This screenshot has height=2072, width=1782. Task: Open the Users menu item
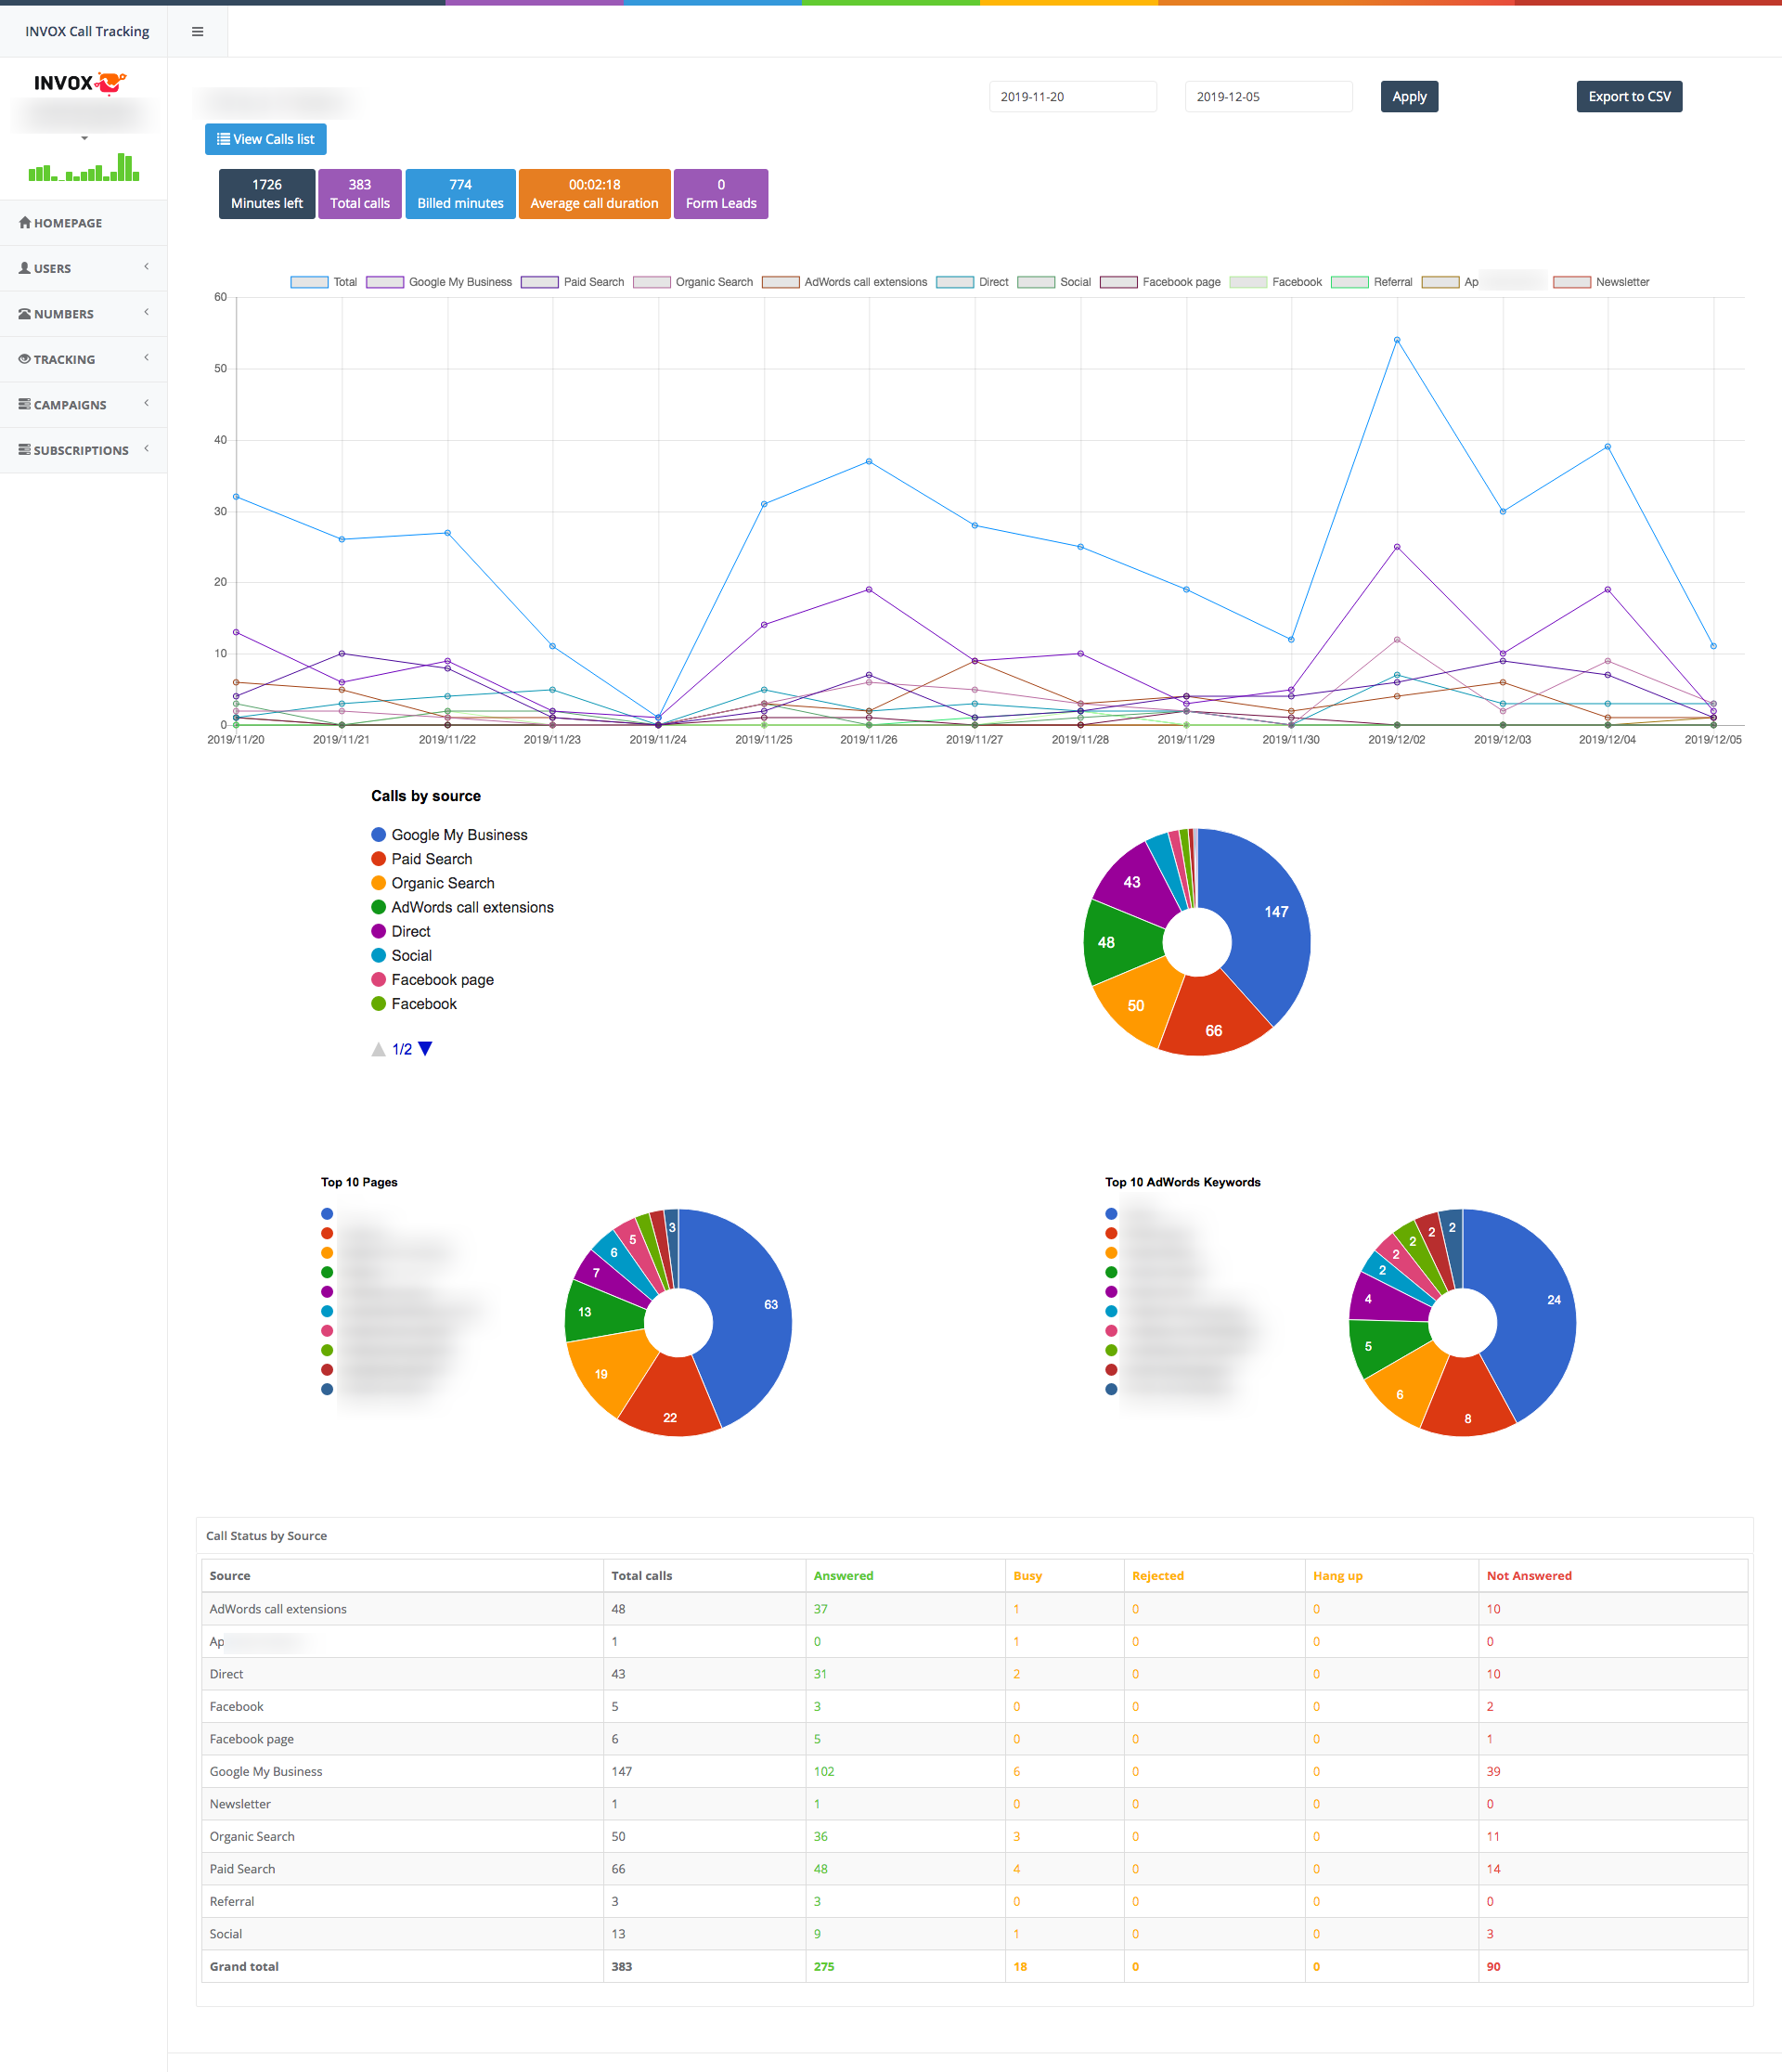(x=83, y=268)
